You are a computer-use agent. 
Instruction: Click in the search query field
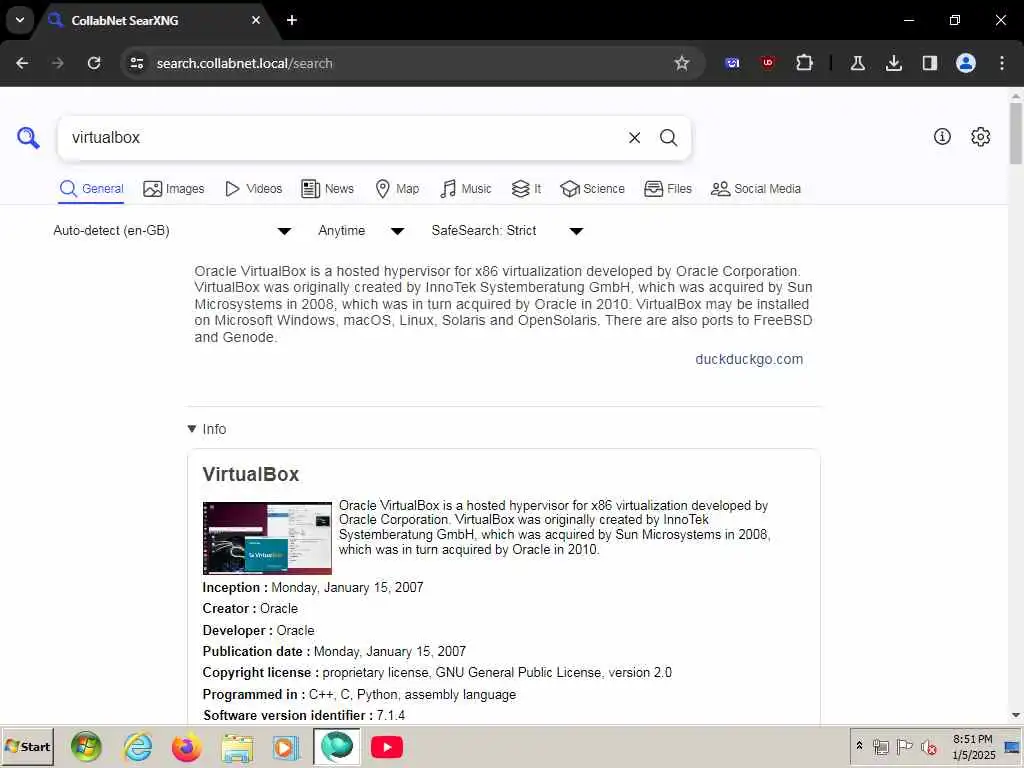(346, 138)
